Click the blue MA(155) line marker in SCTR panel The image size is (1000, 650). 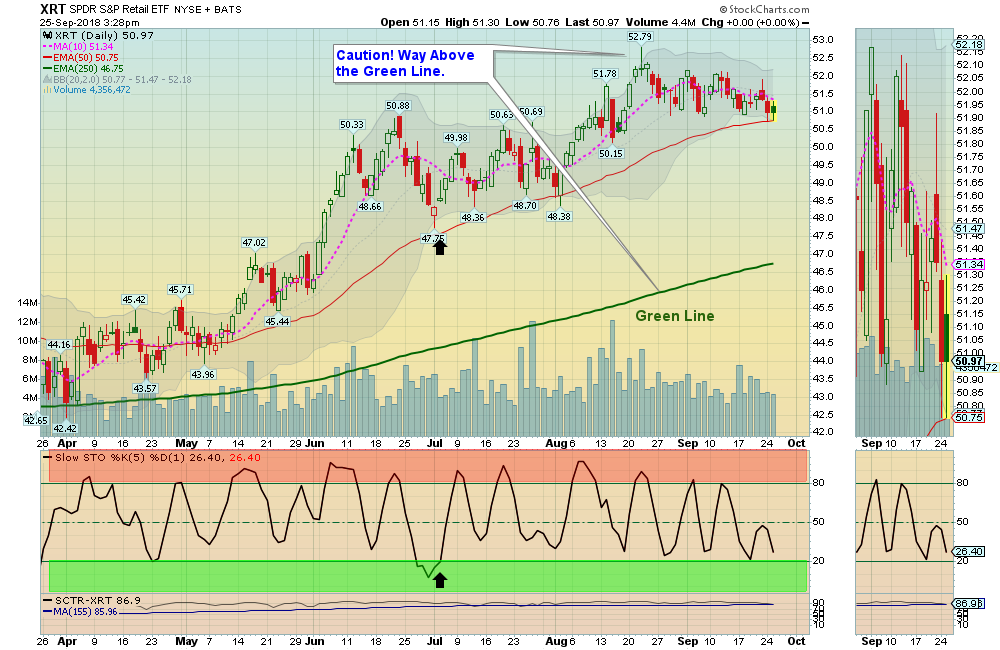[x=46, y=612]
